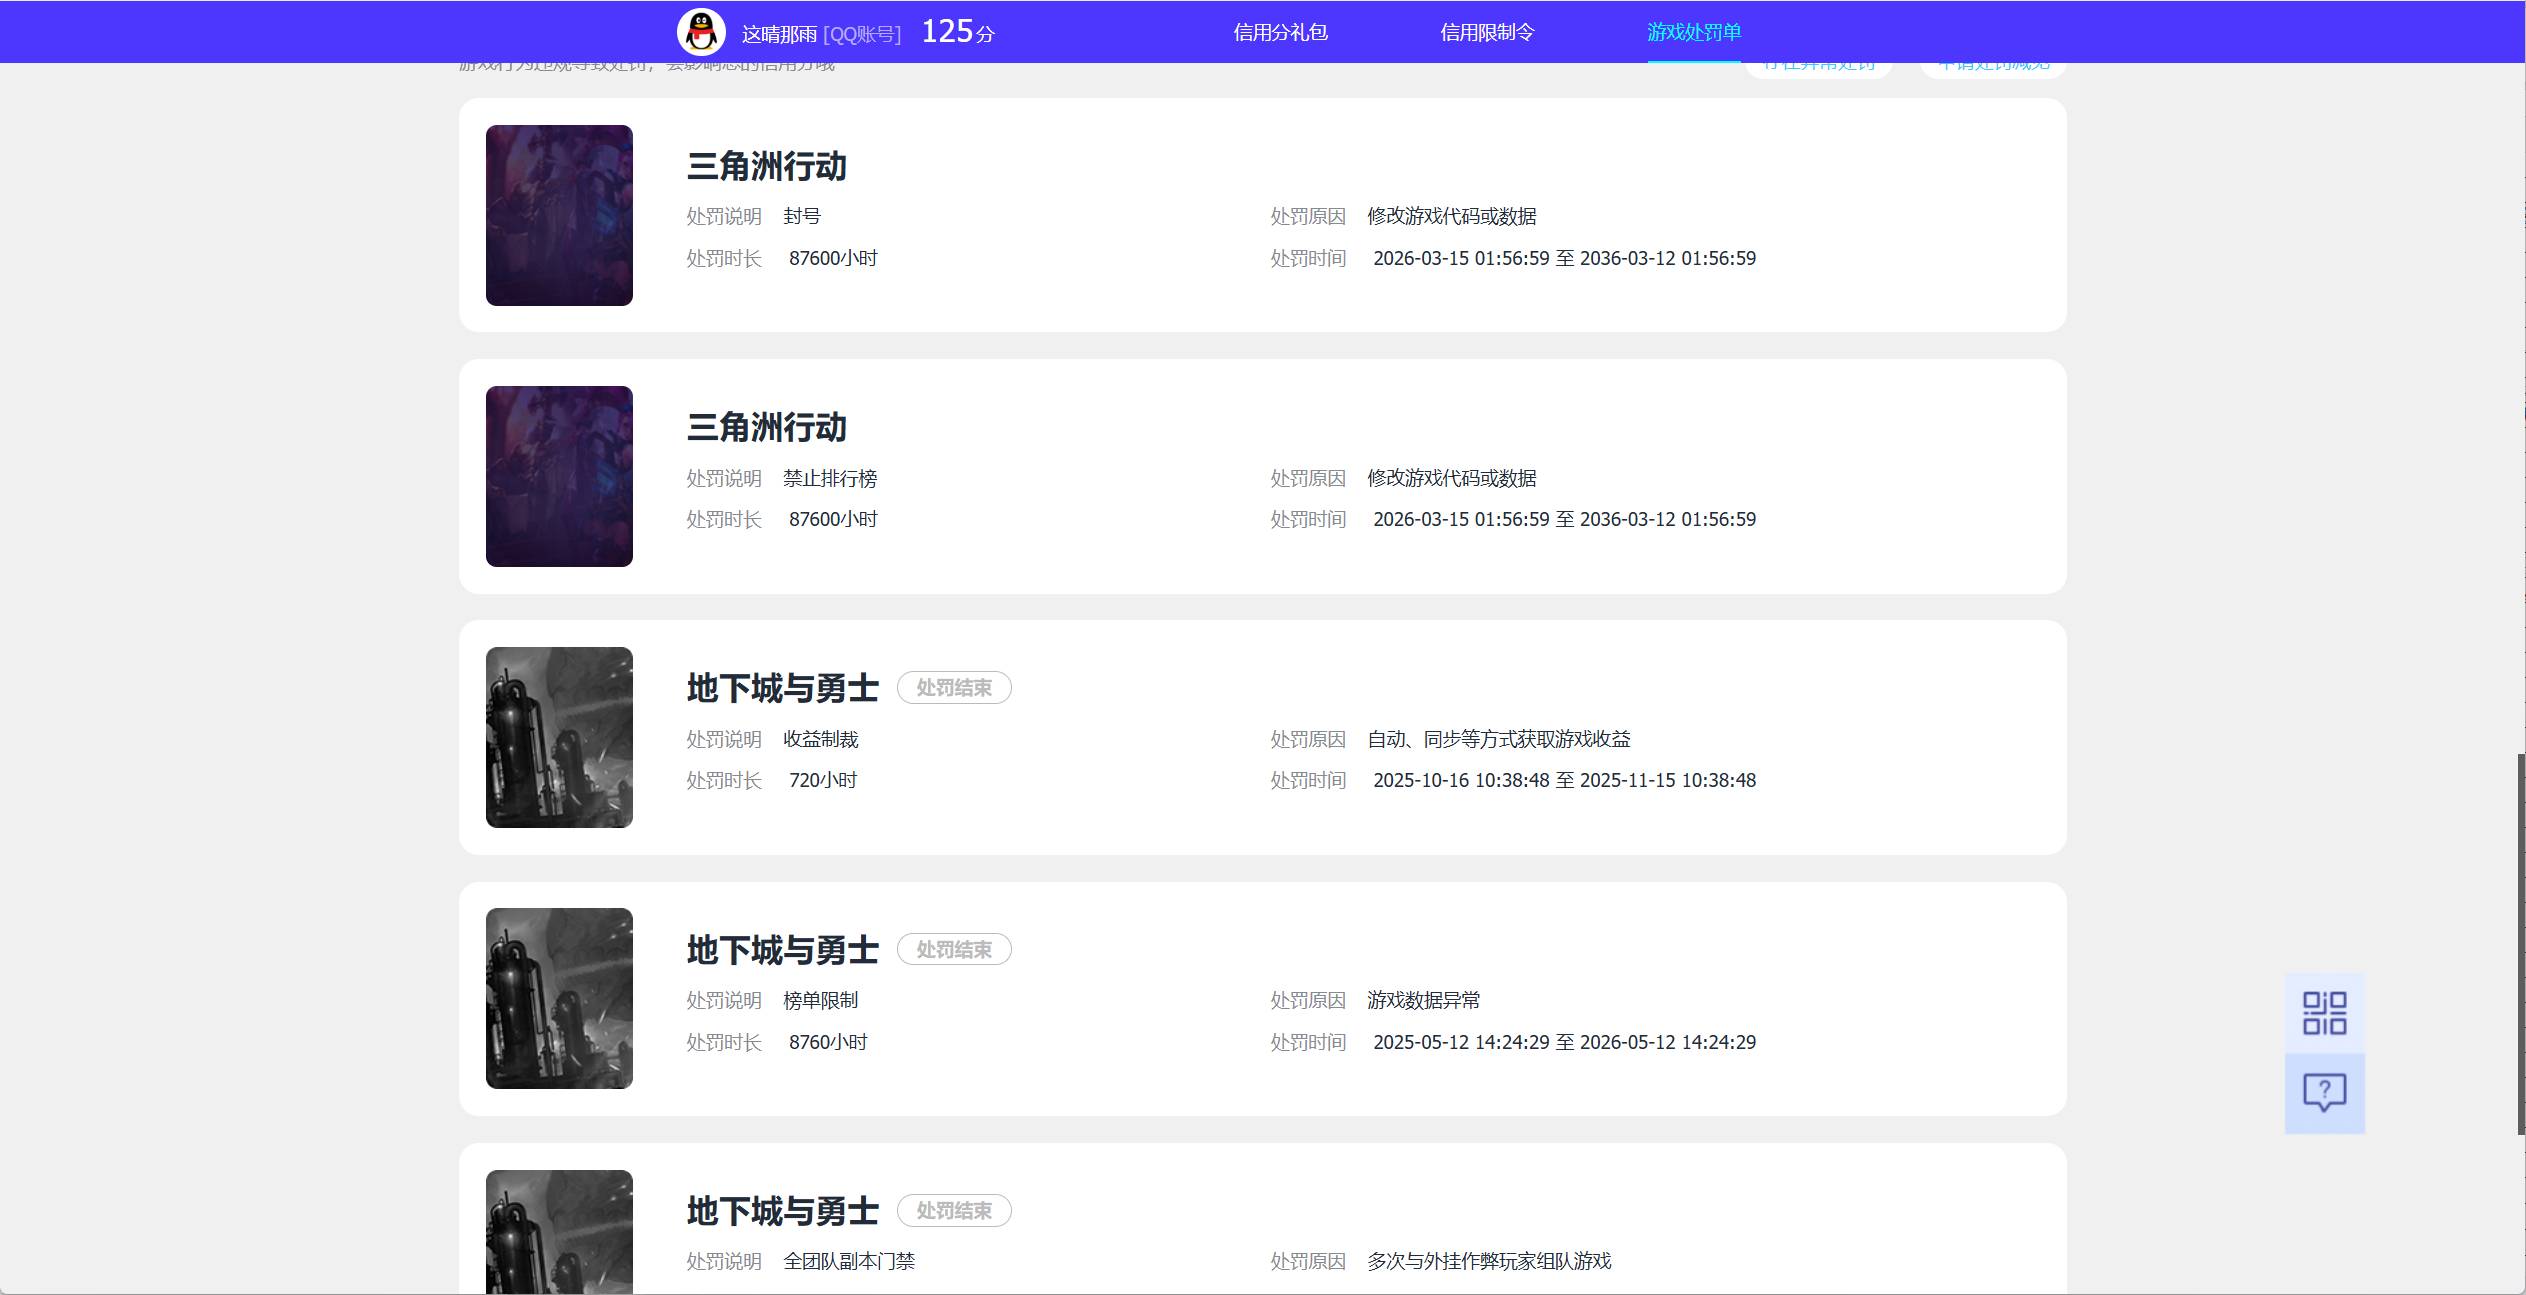Open 地下城与勇士 thumbnail in the 榜单限制 card
The width and height of the screenshot is (2526, 1295).
pyautogui.click(x=559, y=998)
